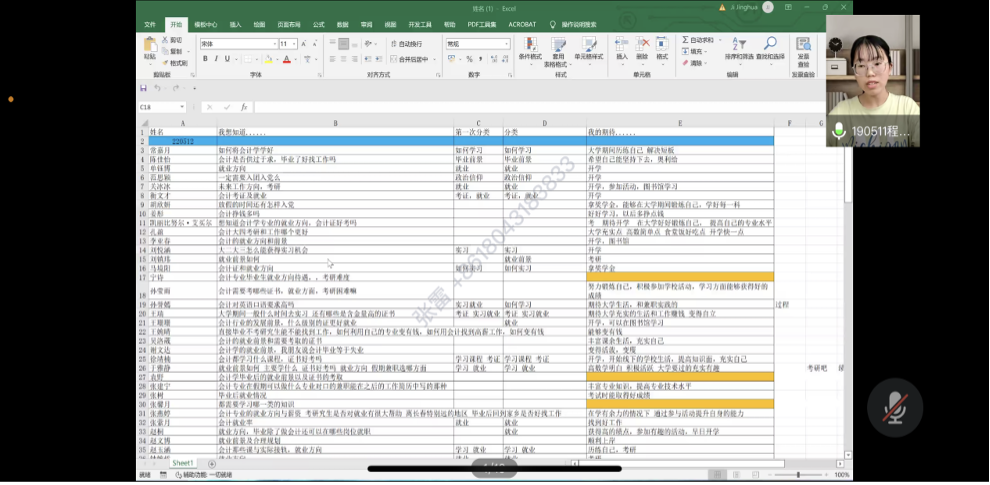Expand the font size dropdown
990x485 pixels.
coord(294,44)
